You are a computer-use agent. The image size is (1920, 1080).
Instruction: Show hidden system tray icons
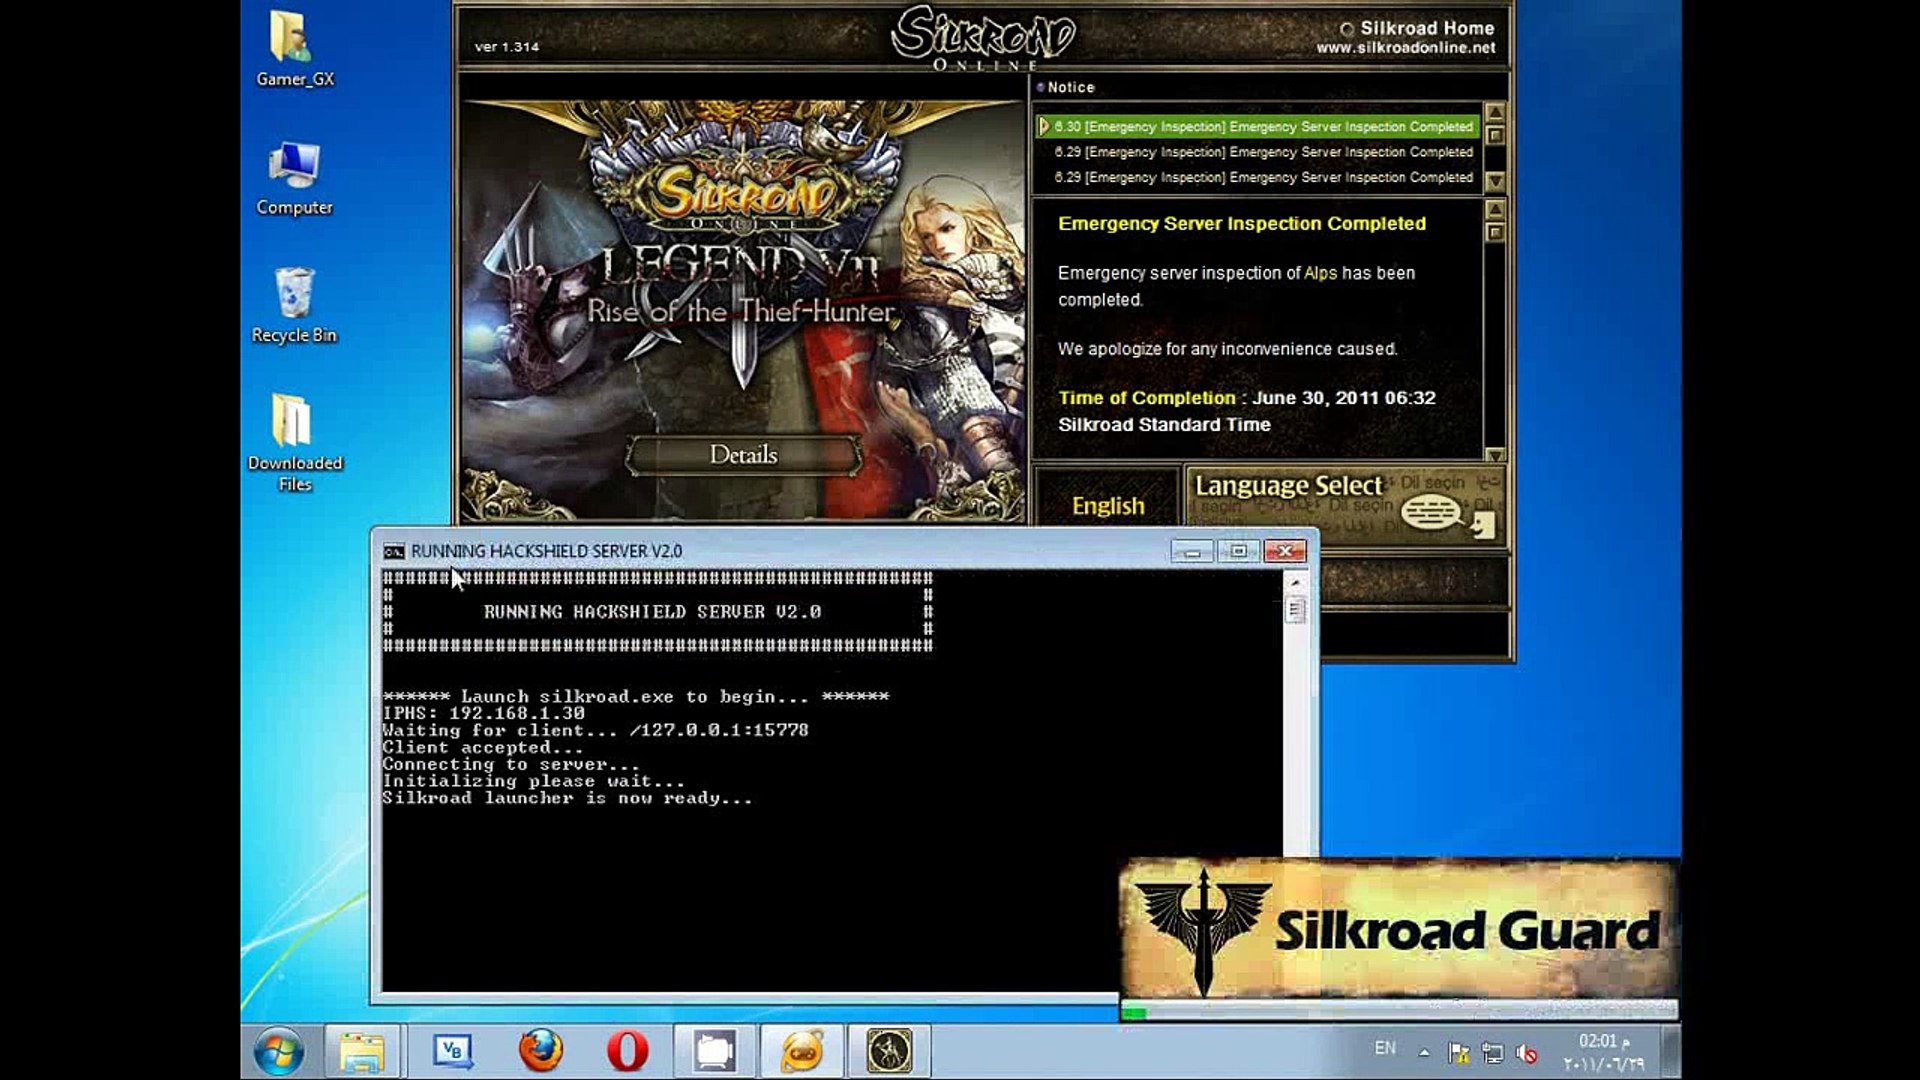(1424, 1052)
